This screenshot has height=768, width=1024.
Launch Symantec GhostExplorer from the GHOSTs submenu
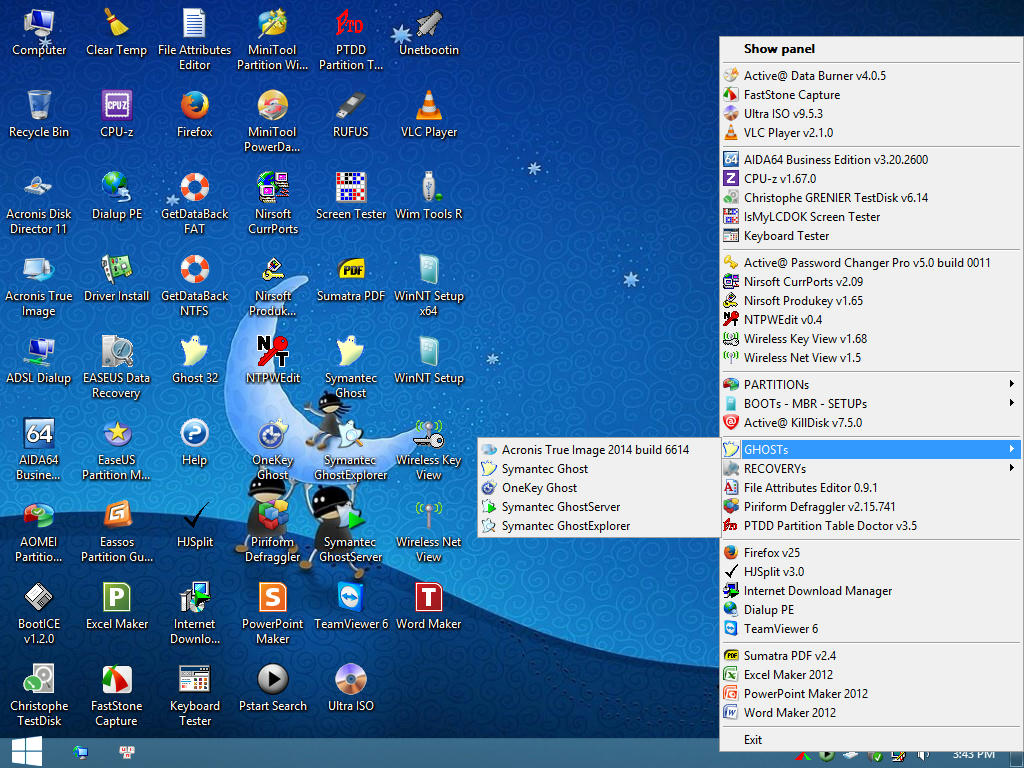click(x=599, y=526)
